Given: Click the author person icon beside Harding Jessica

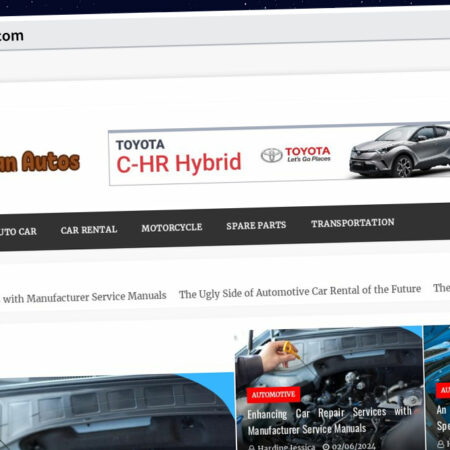Looking at the screenshot, I should (x=252, y=447).
